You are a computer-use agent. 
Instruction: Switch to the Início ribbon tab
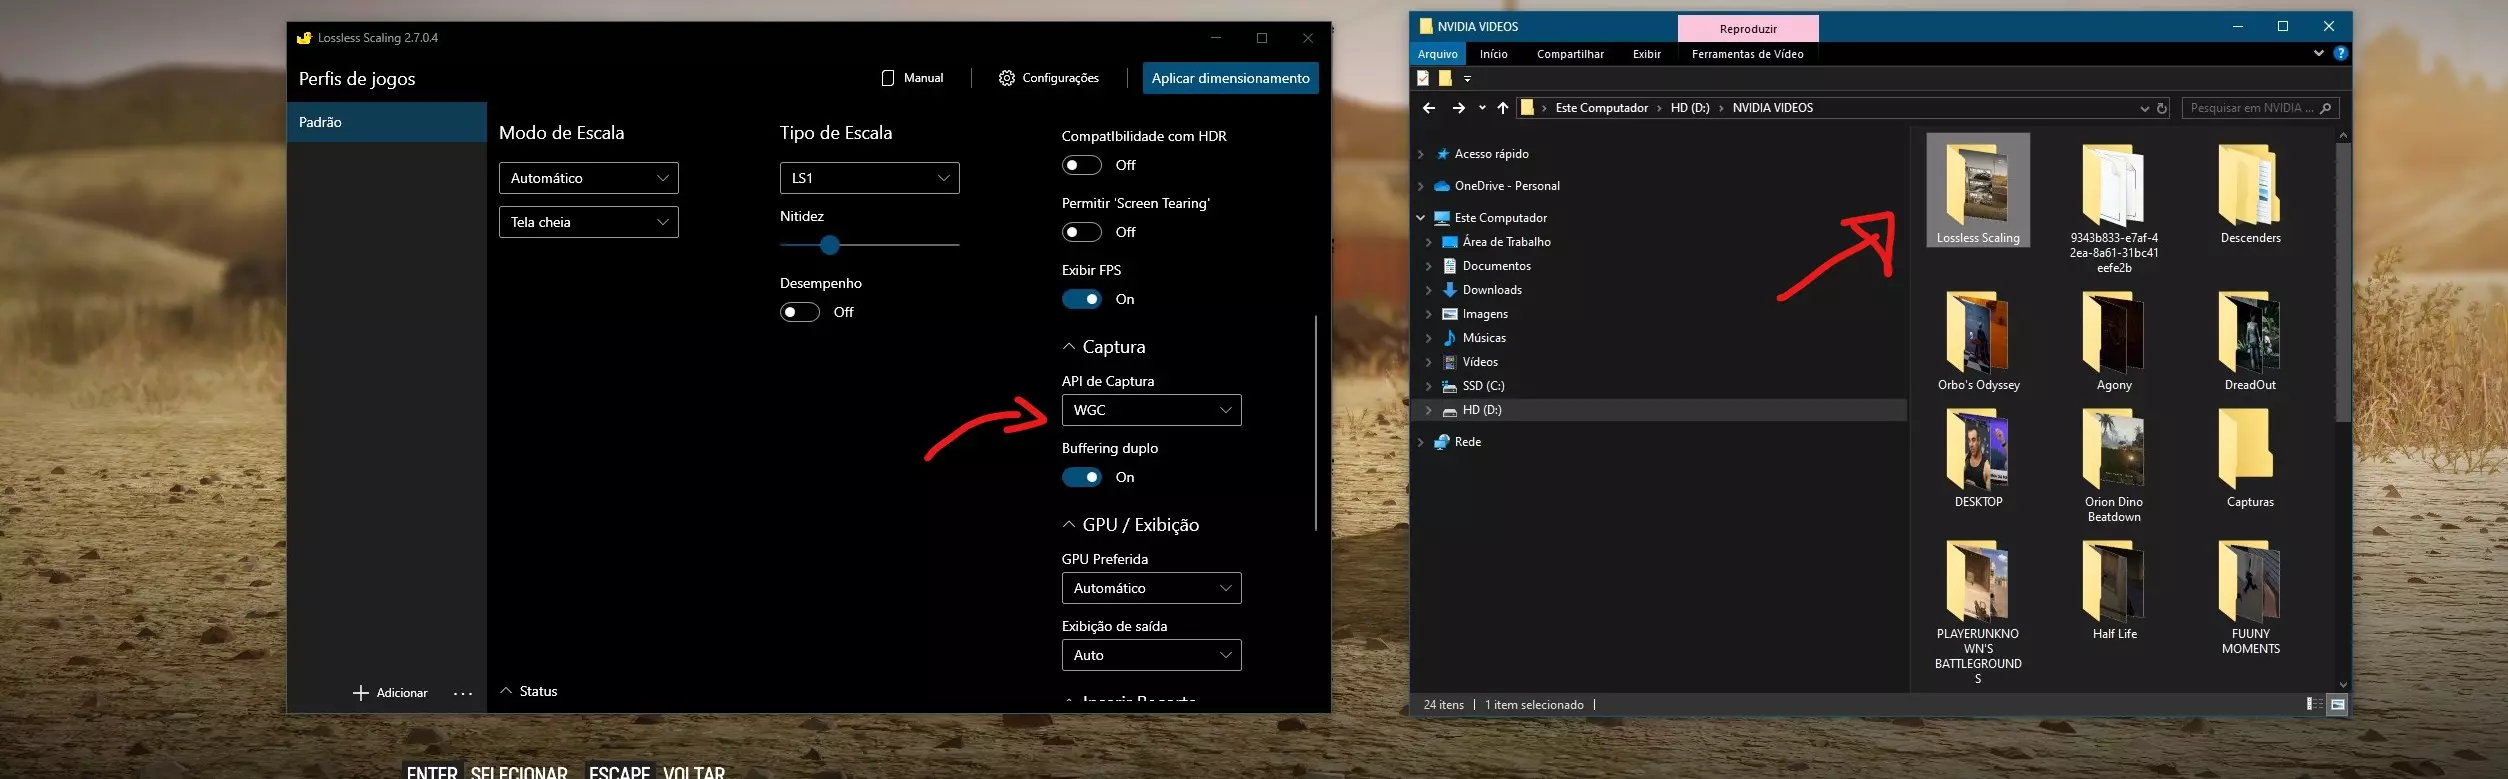[1494, 54]
